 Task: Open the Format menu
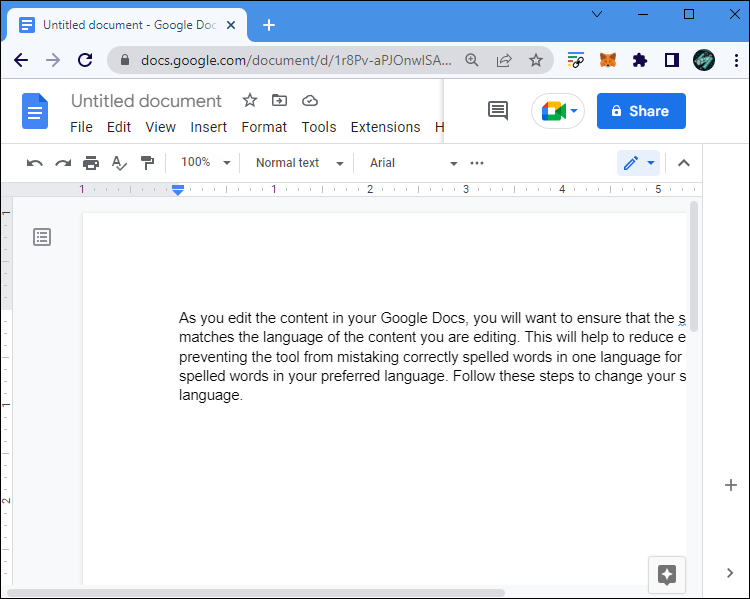(x=264, y=127)
